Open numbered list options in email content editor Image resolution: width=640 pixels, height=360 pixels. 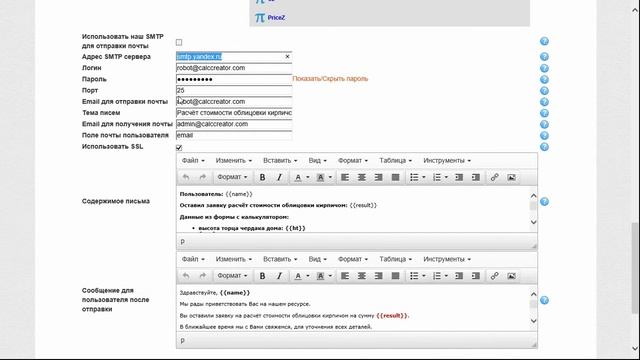click(446, 177)
